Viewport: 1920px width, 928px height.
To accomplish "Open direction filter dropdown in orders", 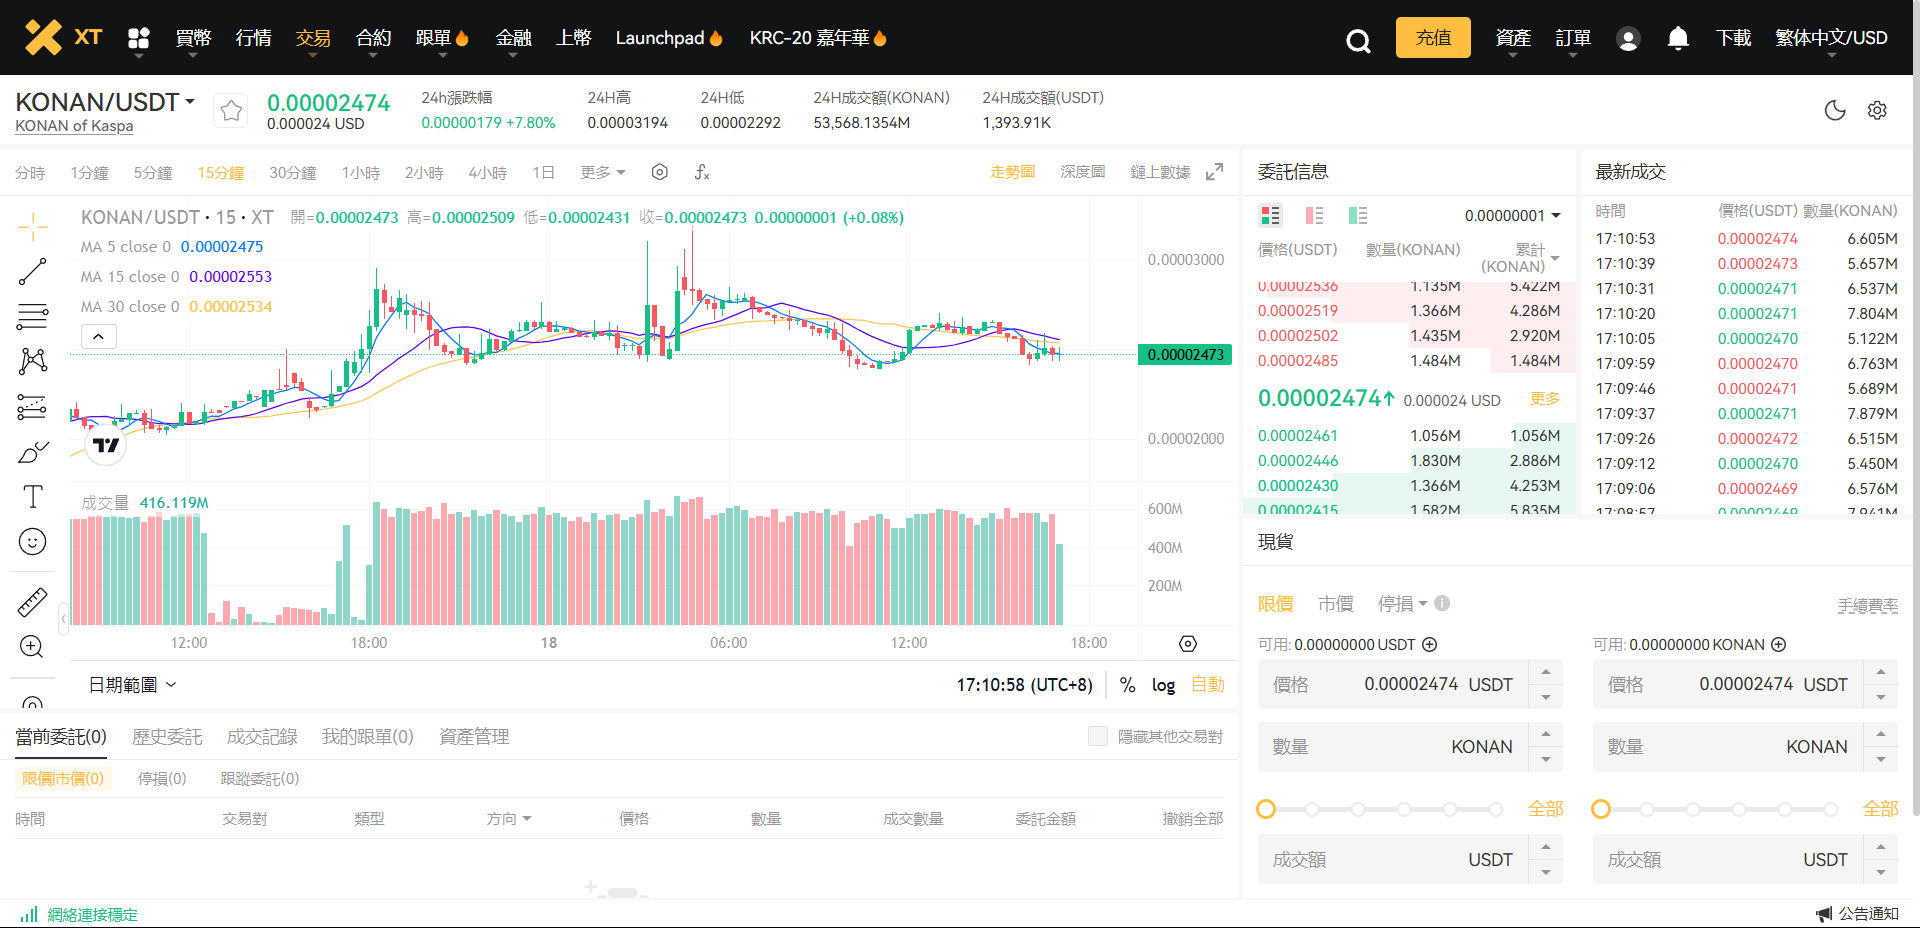I will point(509,819).
